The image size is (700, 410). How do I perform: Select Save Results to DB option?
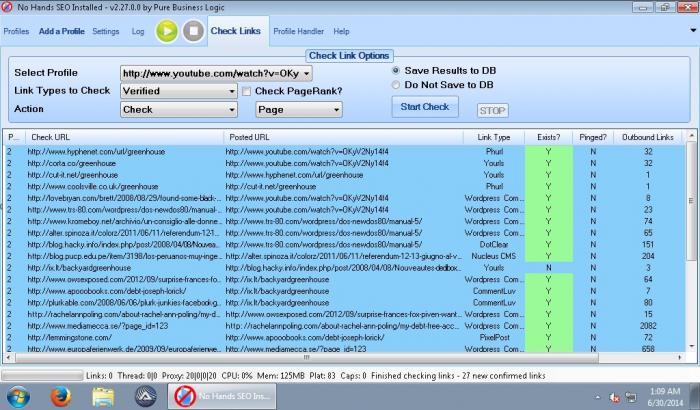[396, 71]
